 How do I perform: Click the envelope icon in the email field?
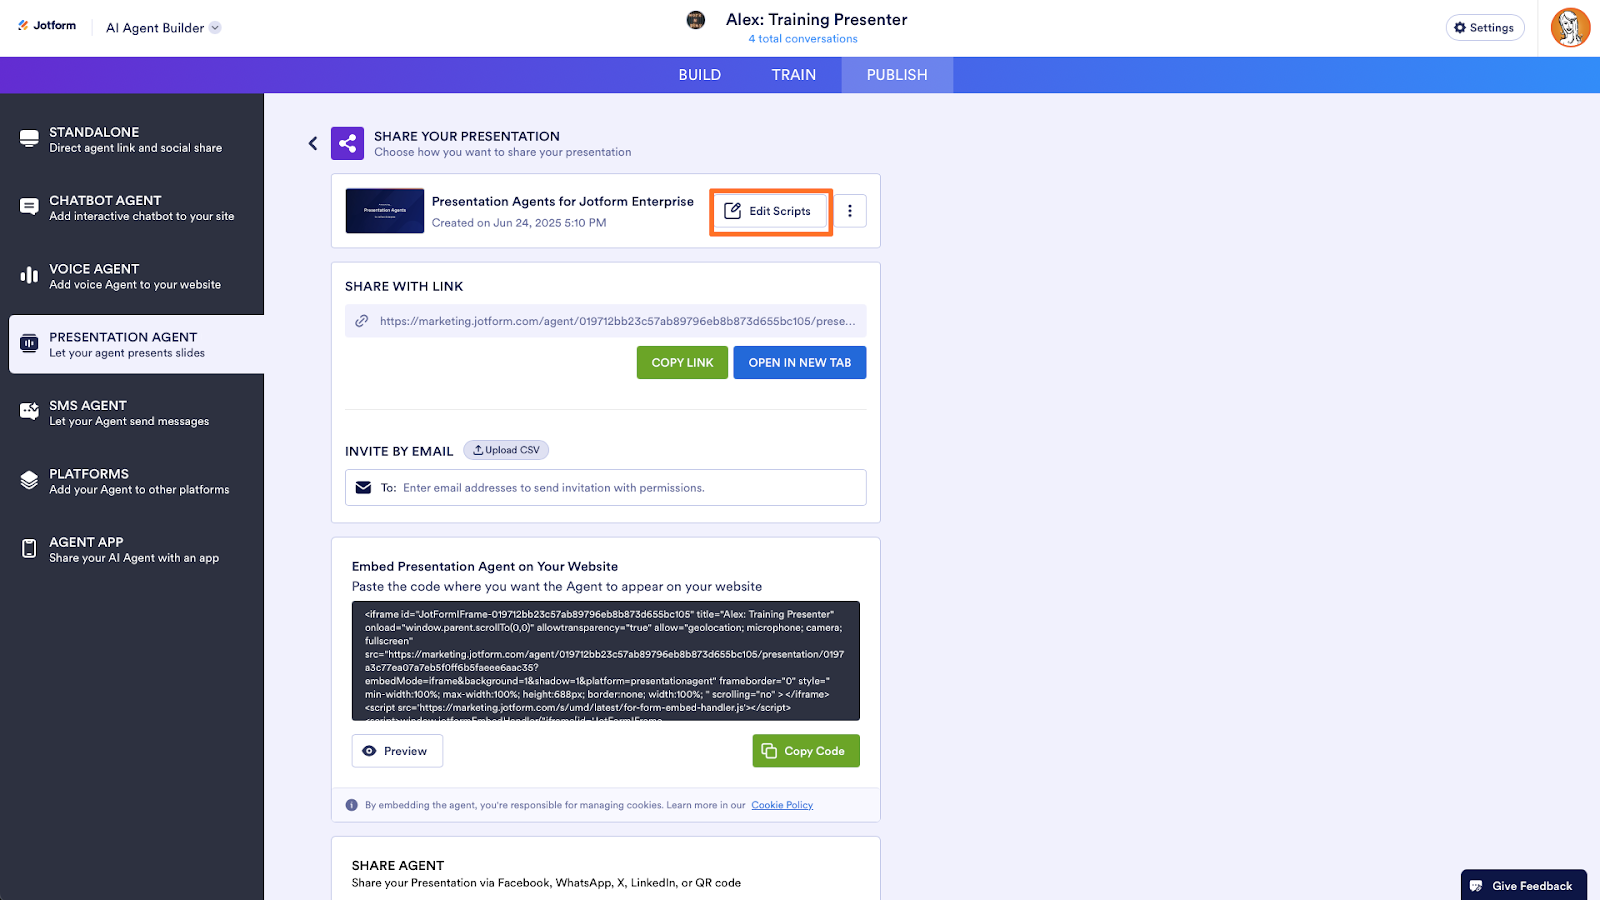pyautogui.click(x=364, y=488)
